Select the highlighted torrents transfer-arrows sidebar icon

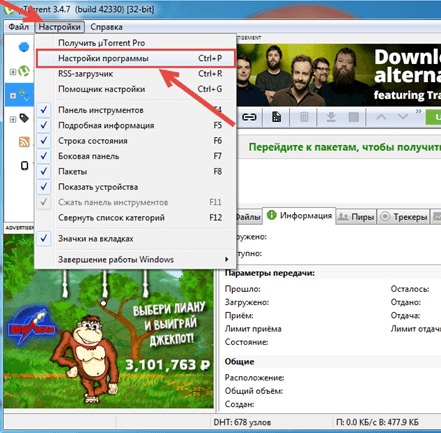point(24,95)
